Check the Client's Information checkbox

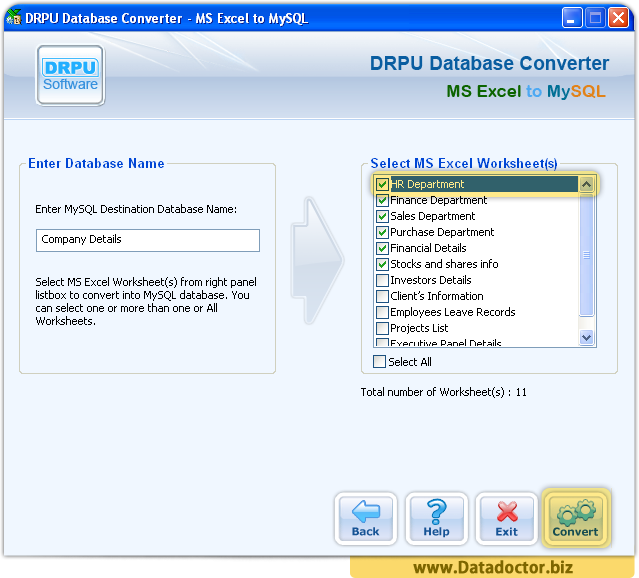click(382, 296)
